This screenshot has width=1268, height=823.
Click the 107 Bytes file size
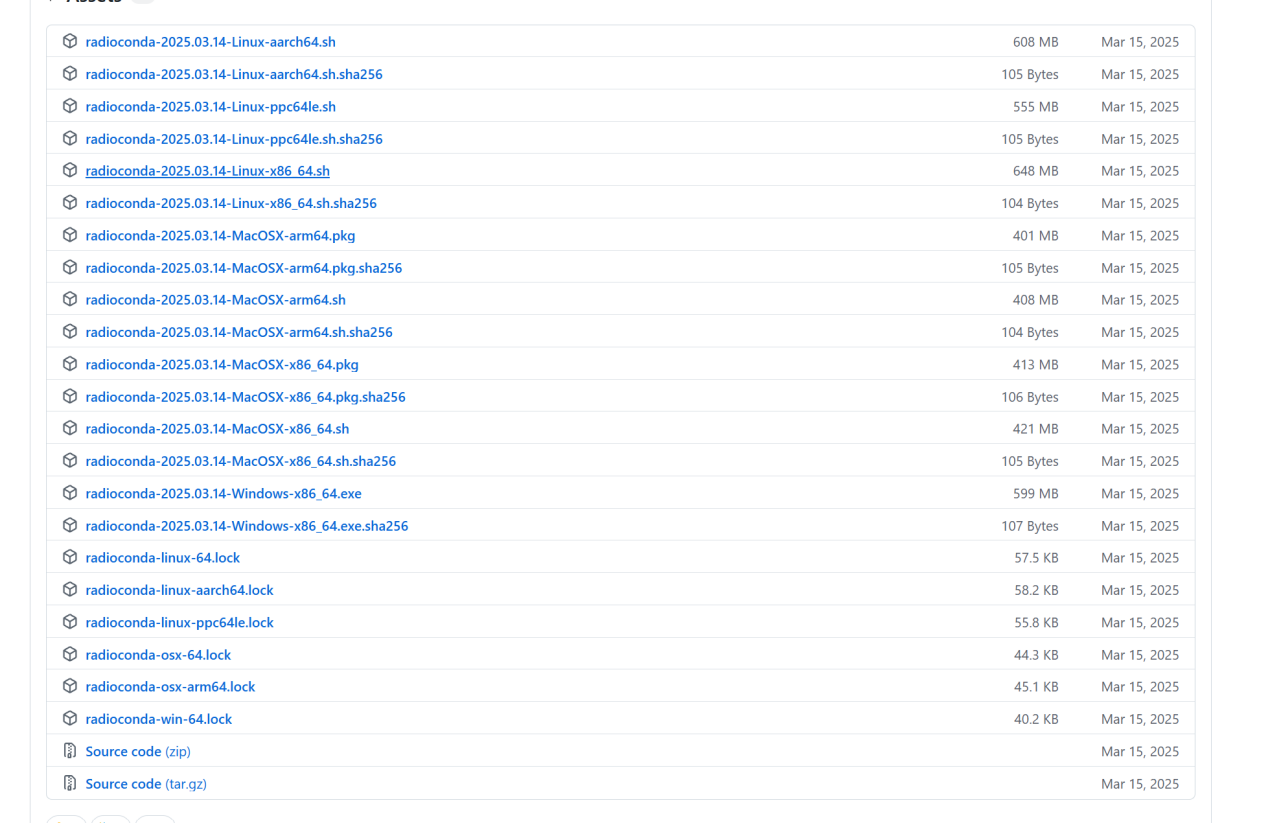pos(1030,526)
